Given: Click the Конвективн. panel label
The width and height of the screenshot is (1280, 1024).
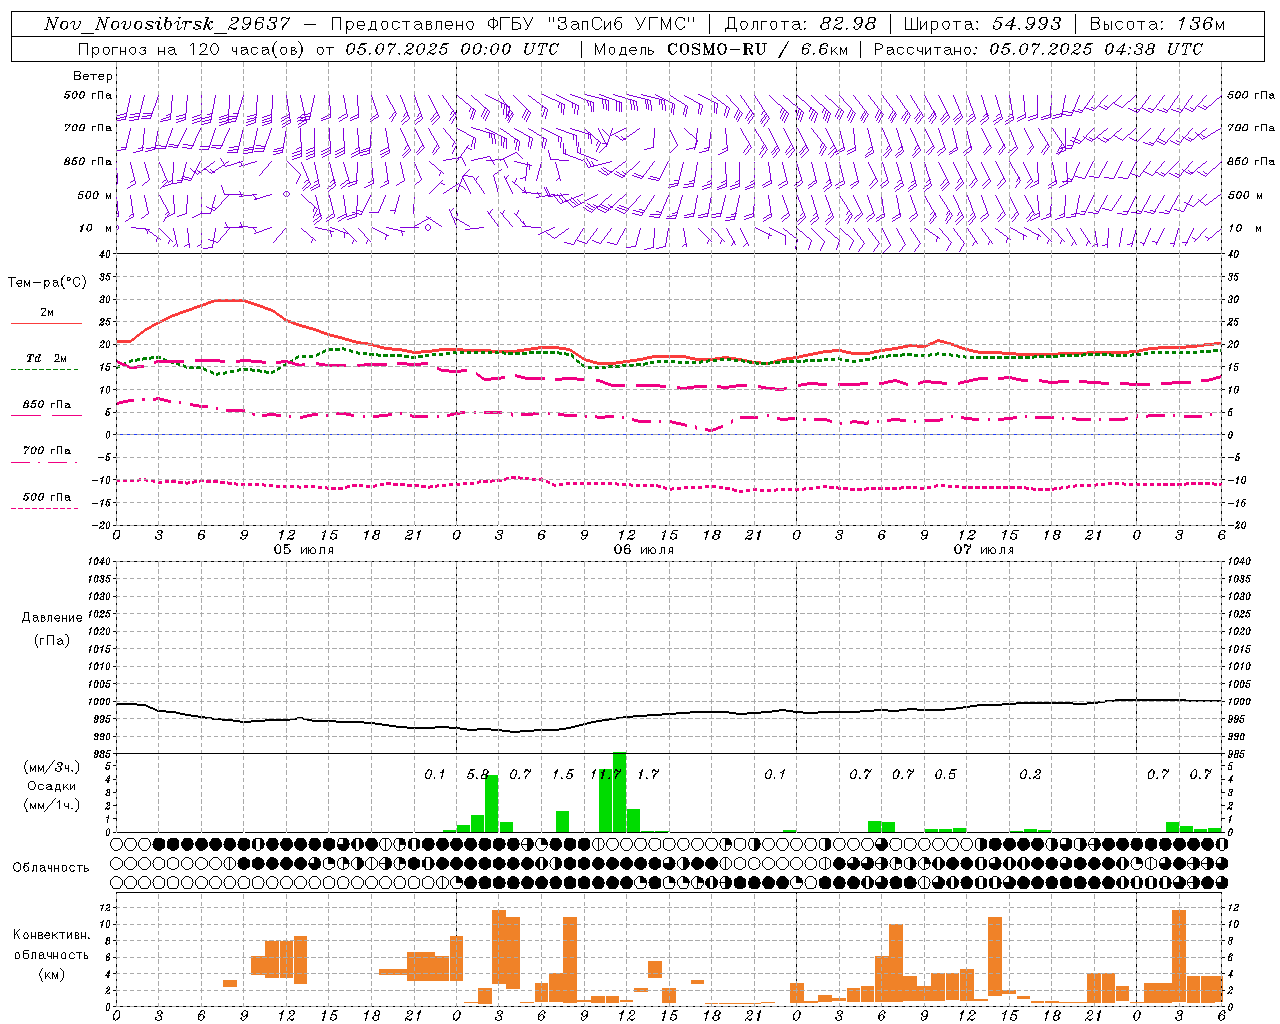Looking at the screenshot, I should click(51, 935).
